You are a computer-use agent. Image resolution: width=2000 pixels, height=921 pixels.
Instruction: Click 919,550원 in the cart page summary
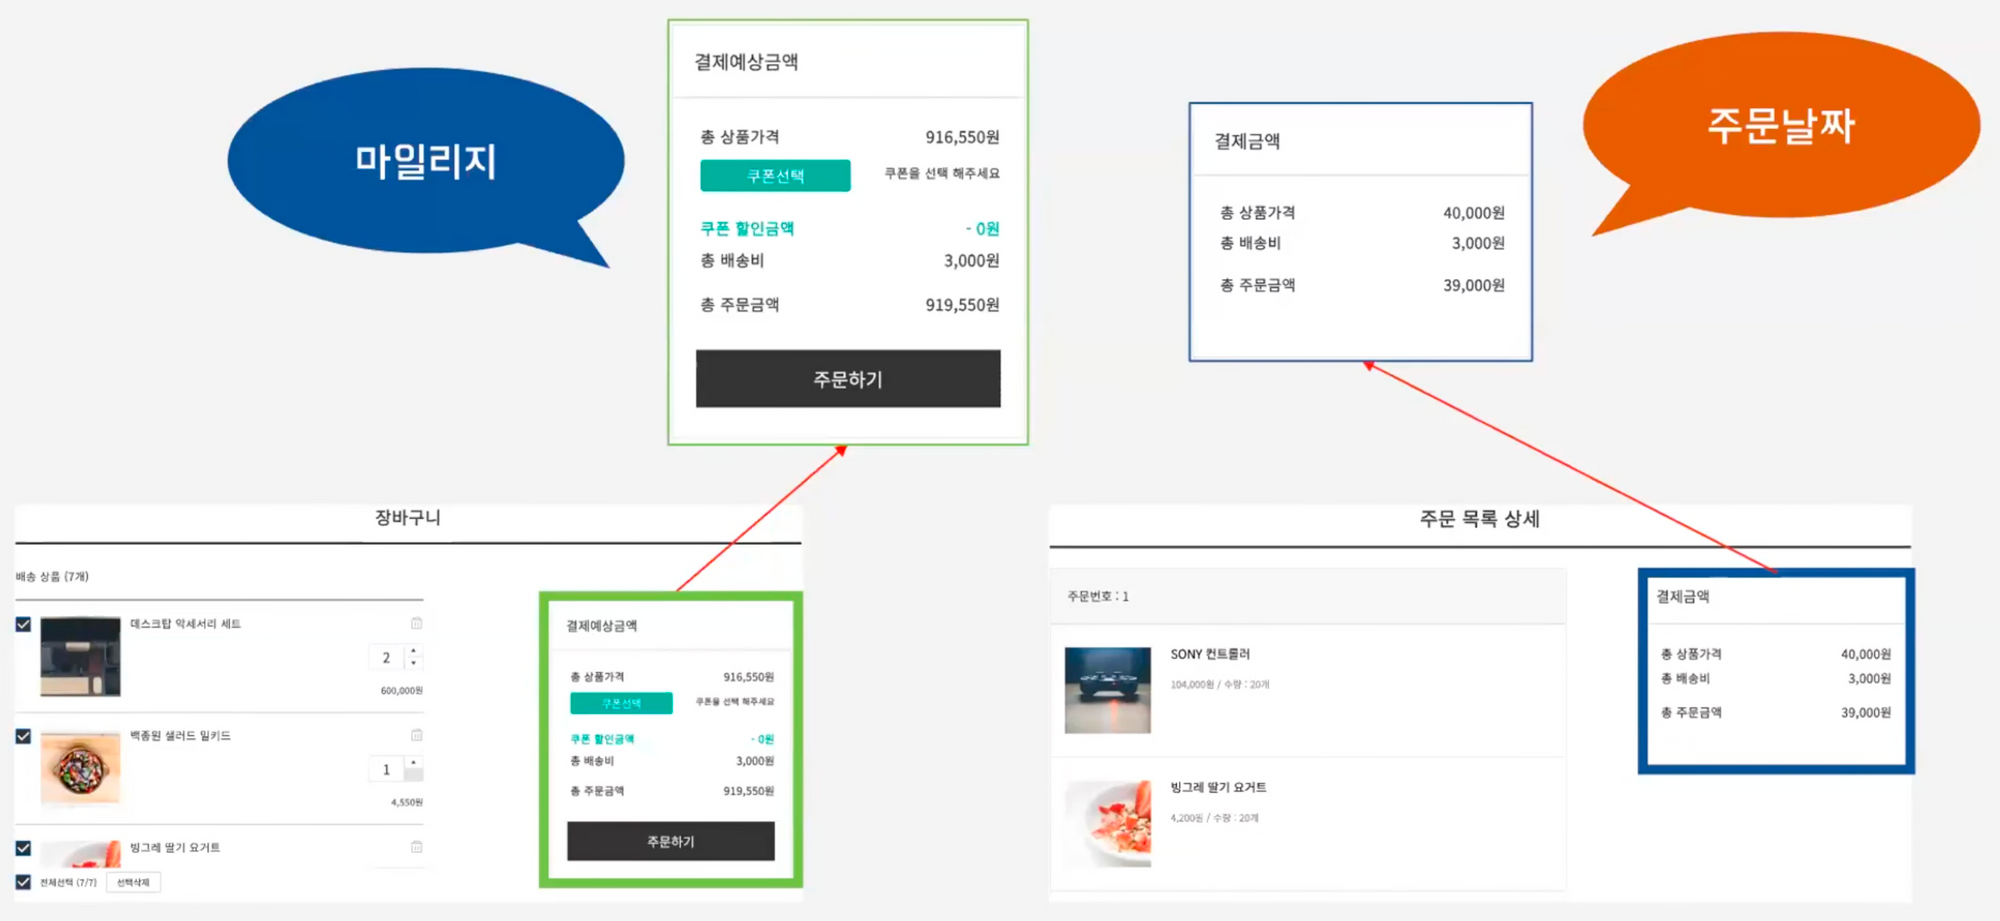pyautogui.click(x=748, y=791)
